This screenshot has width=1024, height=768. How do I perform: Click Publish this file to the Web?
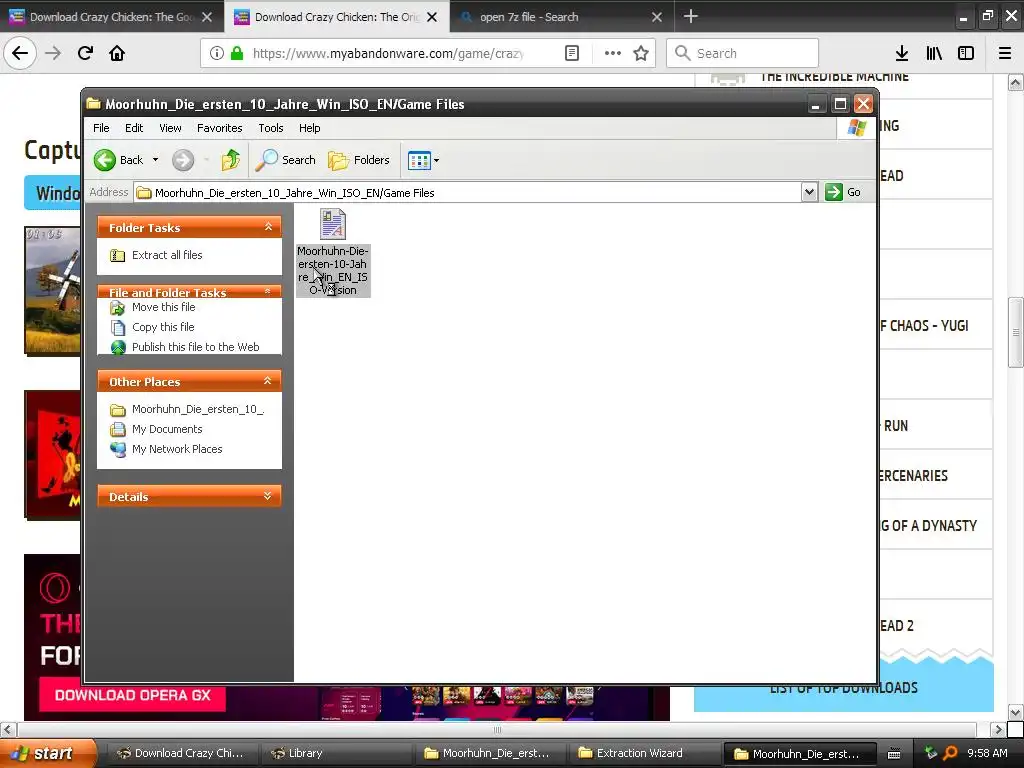(195, 347)
